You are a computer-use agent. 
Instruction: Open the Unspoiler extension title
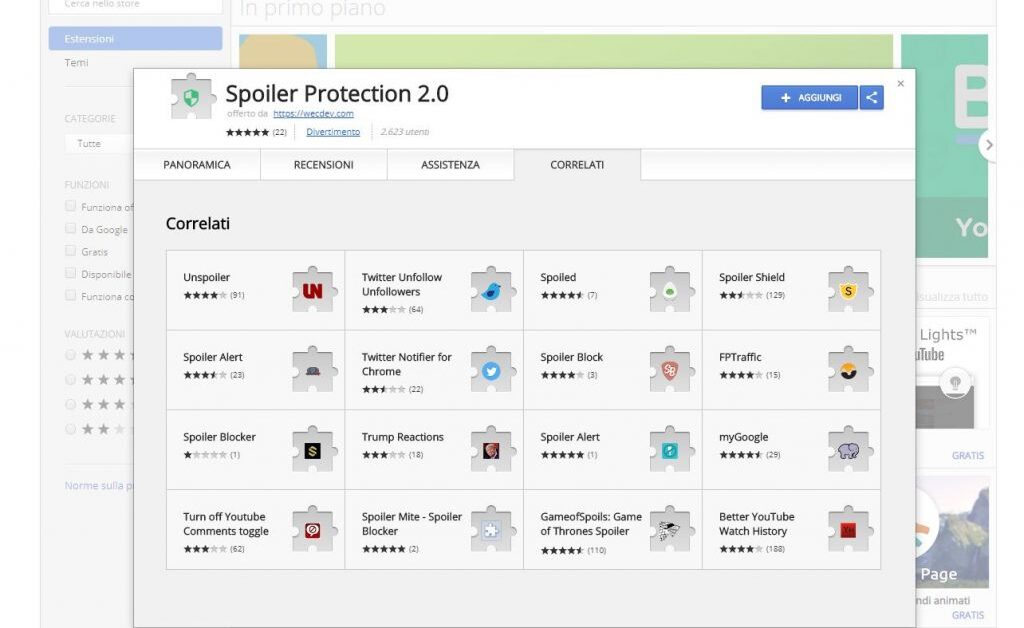[x=206, y=277]
